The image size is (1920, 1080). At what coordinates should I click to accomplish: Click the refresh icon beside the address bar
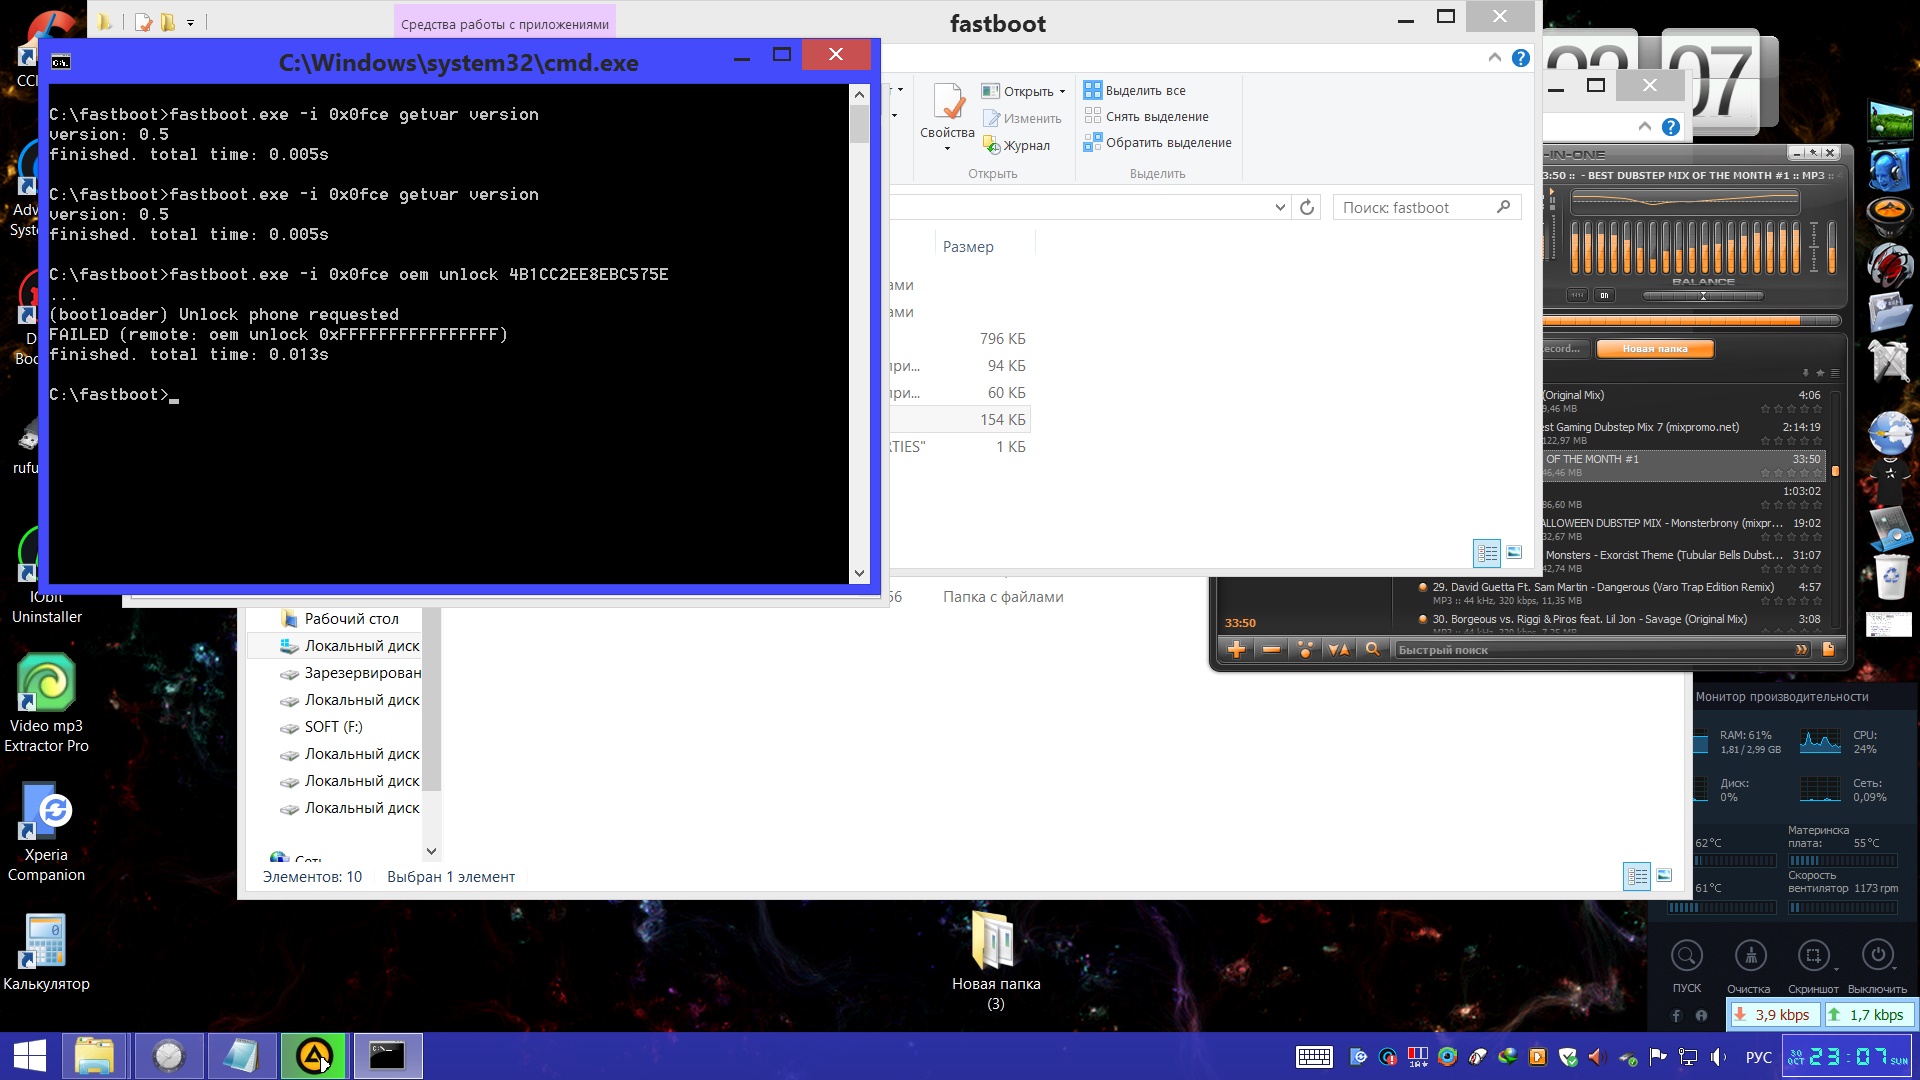point(1307,207)
